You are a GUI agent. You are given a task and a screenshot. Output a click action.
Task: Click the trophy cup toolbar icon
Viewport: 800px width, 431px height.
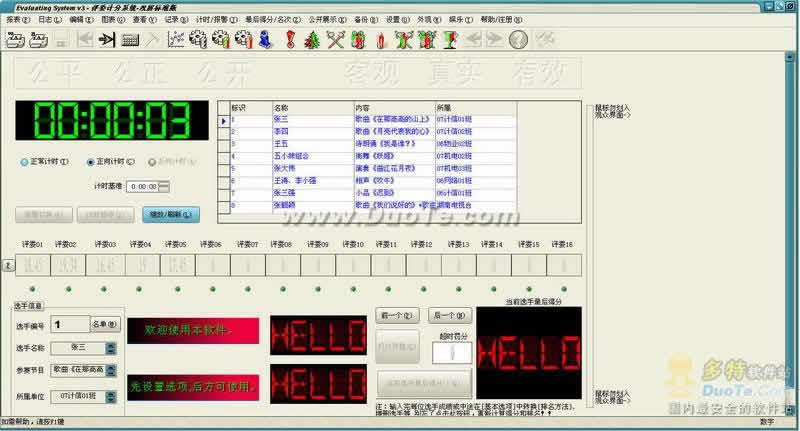pyautogui.click(x=450, y=40)
